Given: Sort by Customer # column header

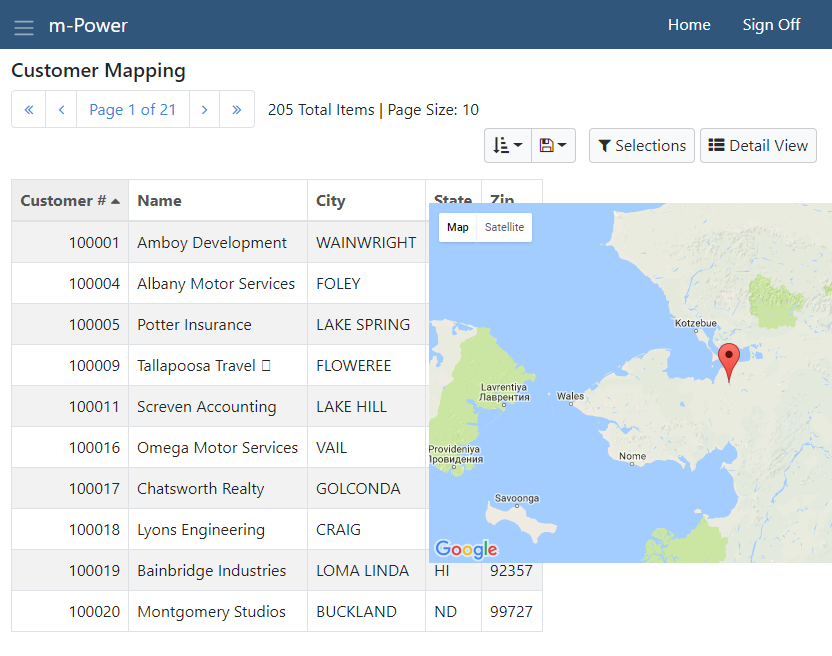Looking at the screenshot, I should point(70,201).
